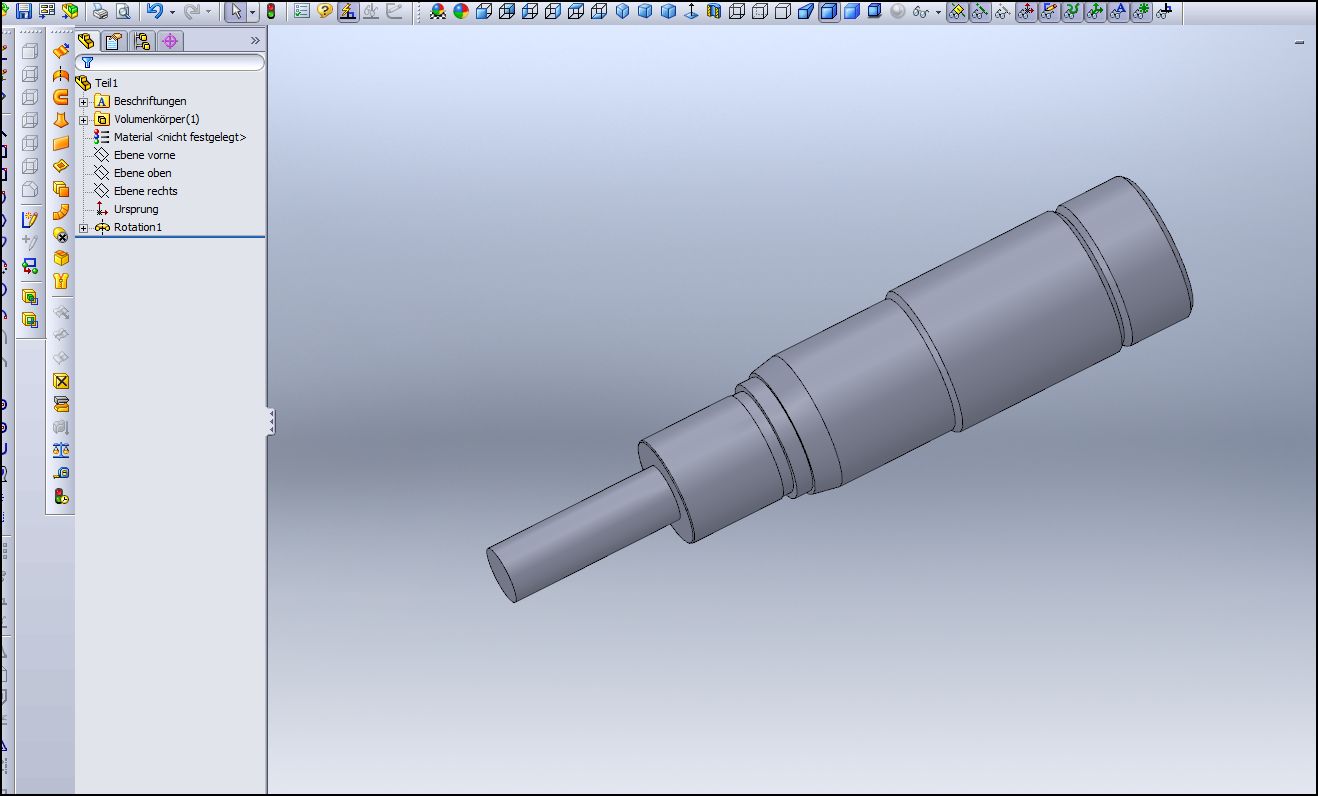This screenshot has width=1318, height=796.
Task: Toggle the glasses icon with the pencil
Action: coord(1049,12)
